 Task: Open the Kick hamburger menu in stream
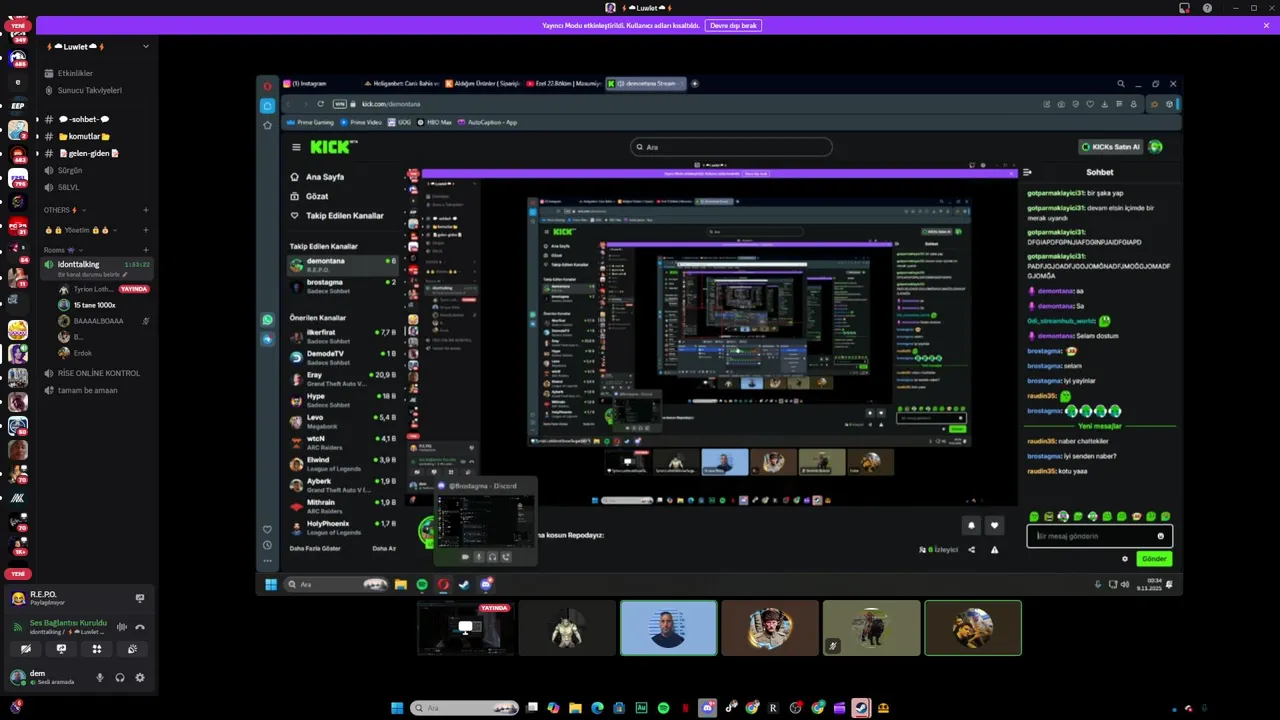pyautogui.click(x=296, y=147)
